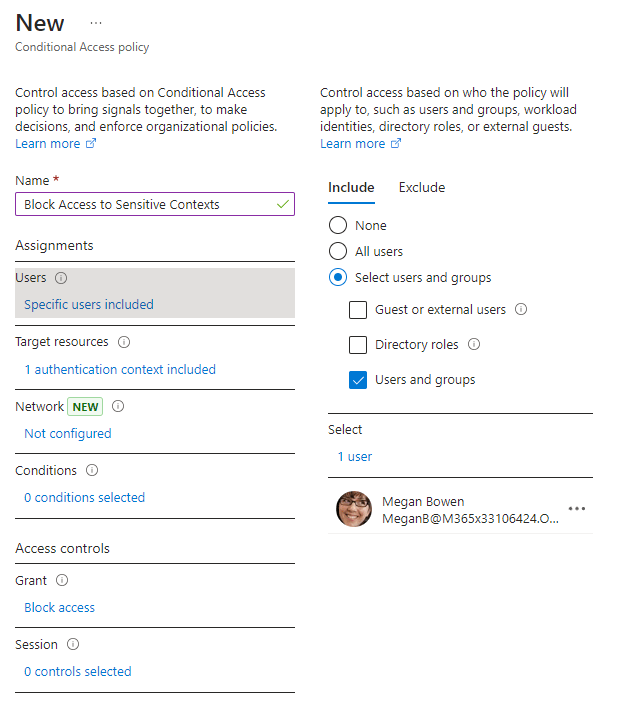Uncheck the Users and groups checkbox
This screenshot has height=723, width=621.
click(358, 380)
